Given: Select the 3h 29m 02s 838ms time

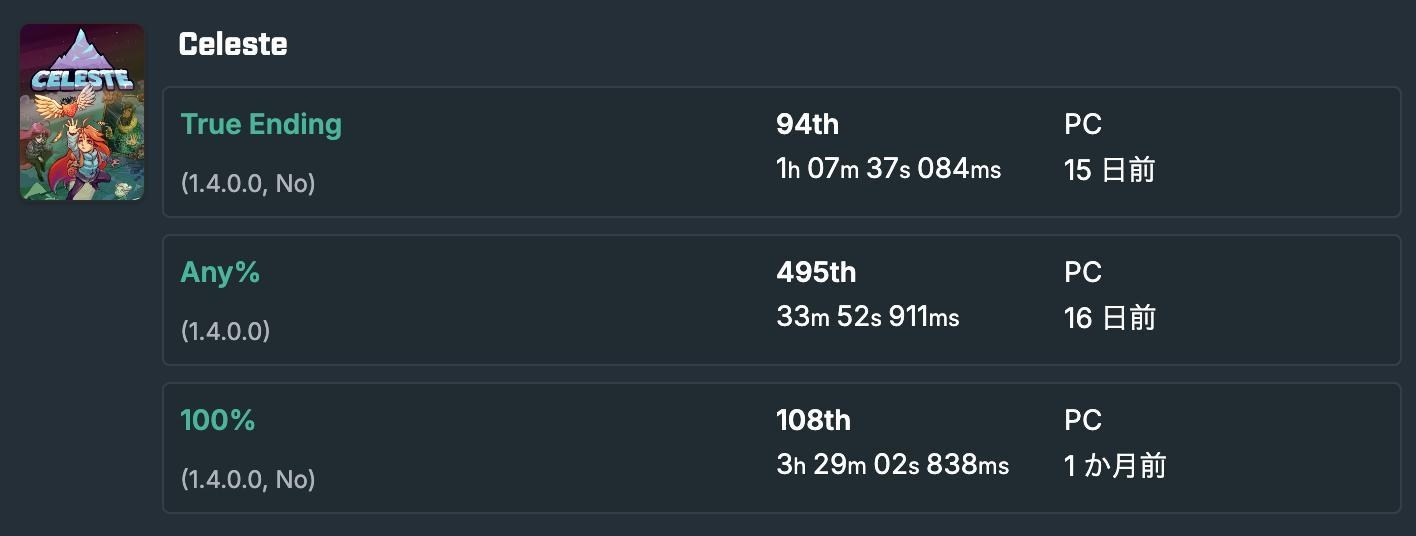Looking at the screenshot, I should (892, 465).
